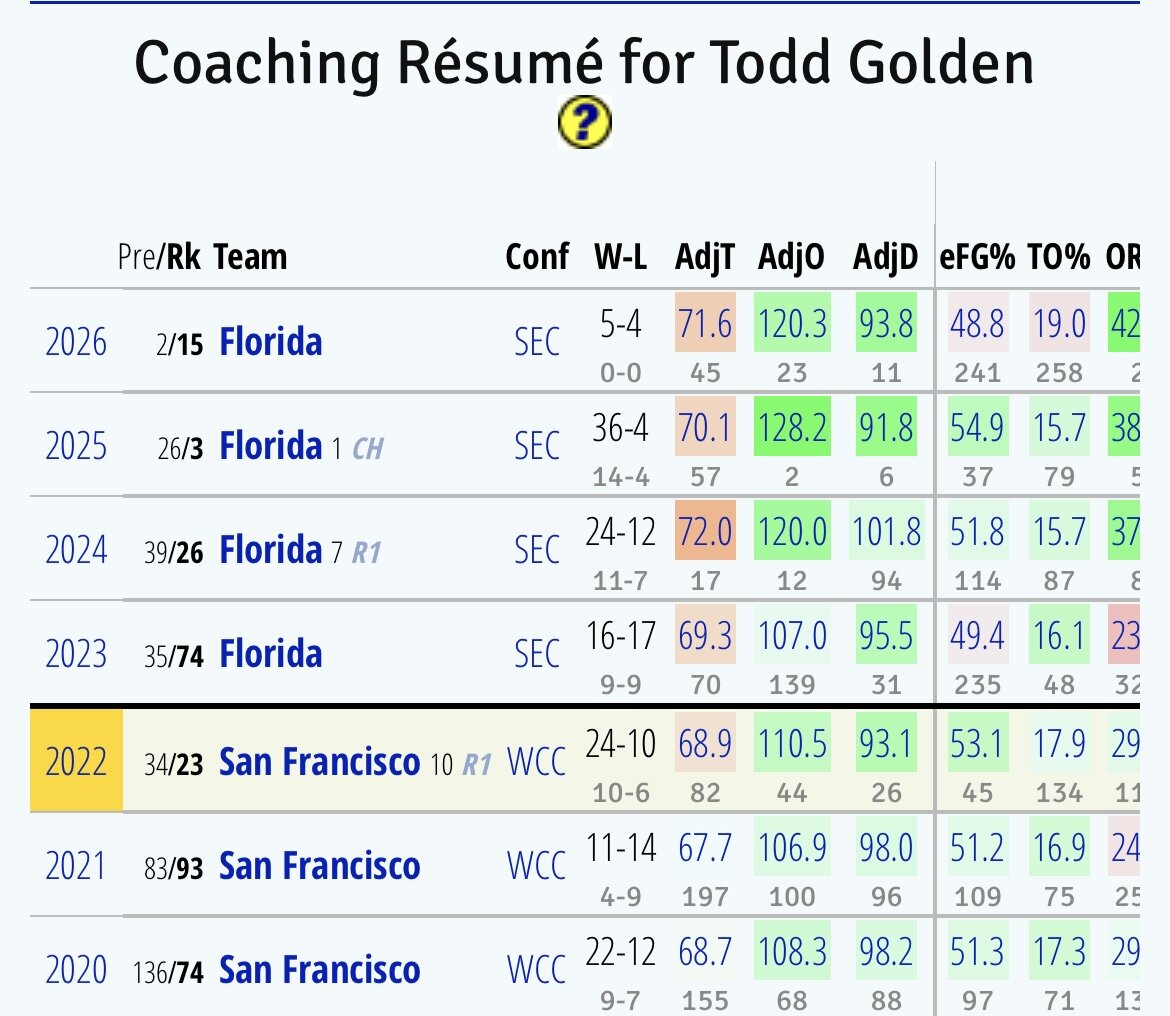Open the 2023 season link
This screenshot has width=1170, height=1016.
[x=76, y=654]
